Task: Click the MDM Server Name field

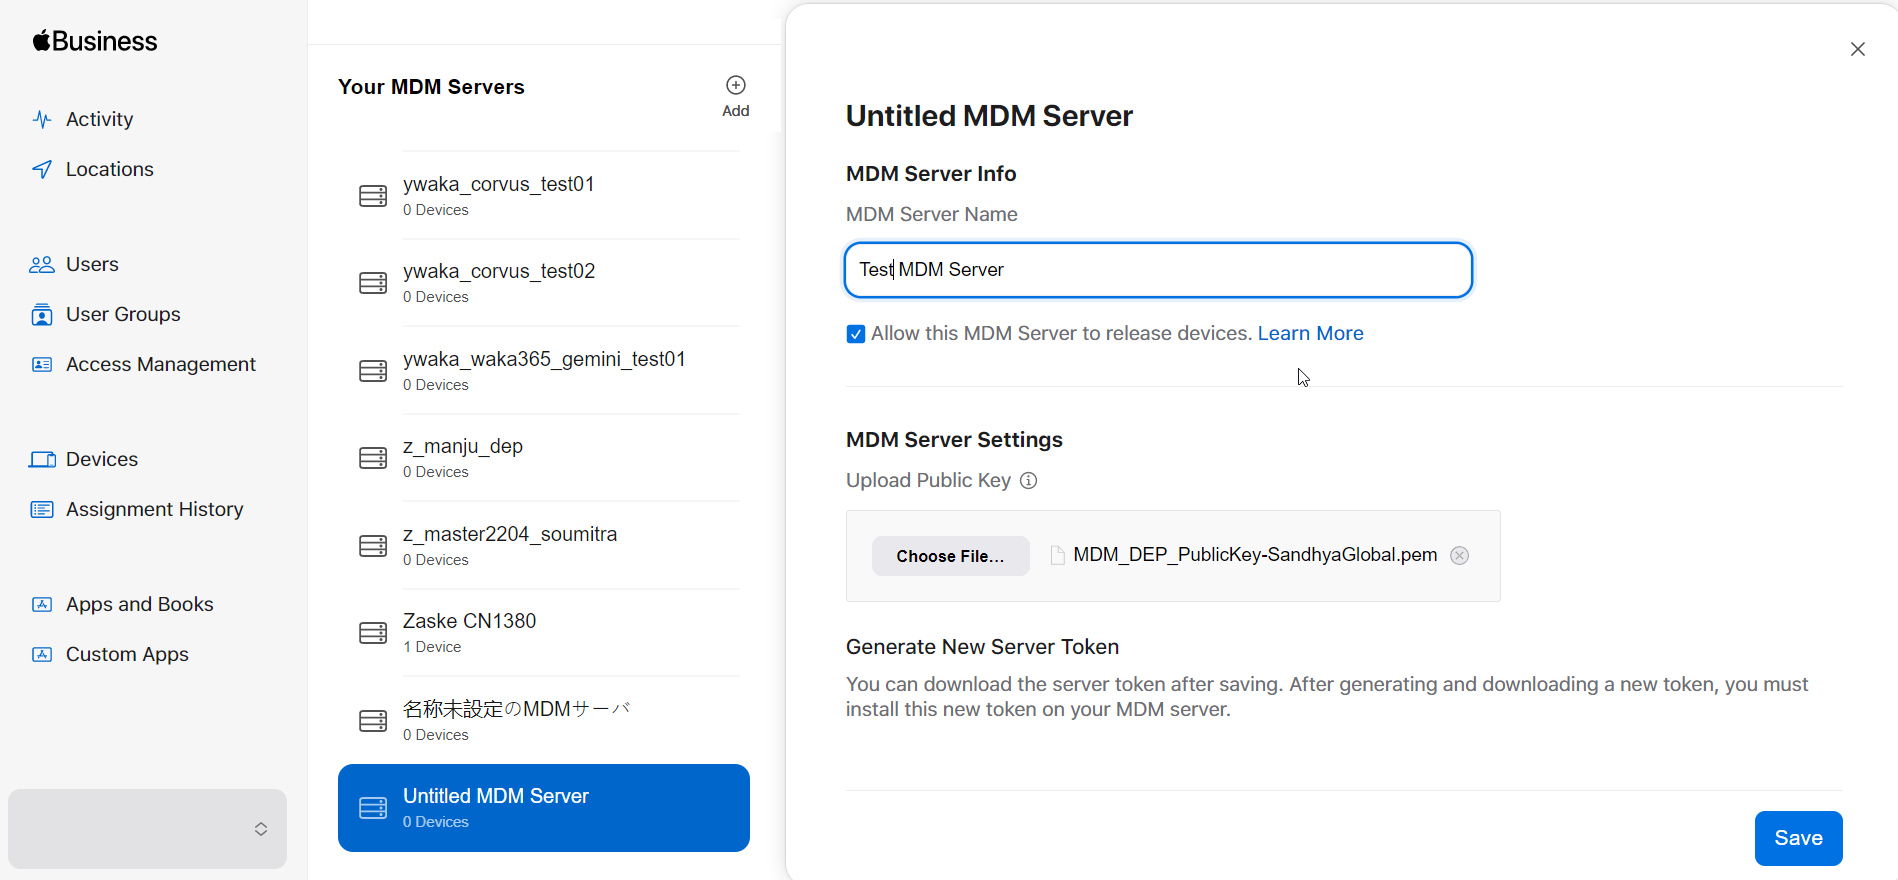Action: 1158,270
